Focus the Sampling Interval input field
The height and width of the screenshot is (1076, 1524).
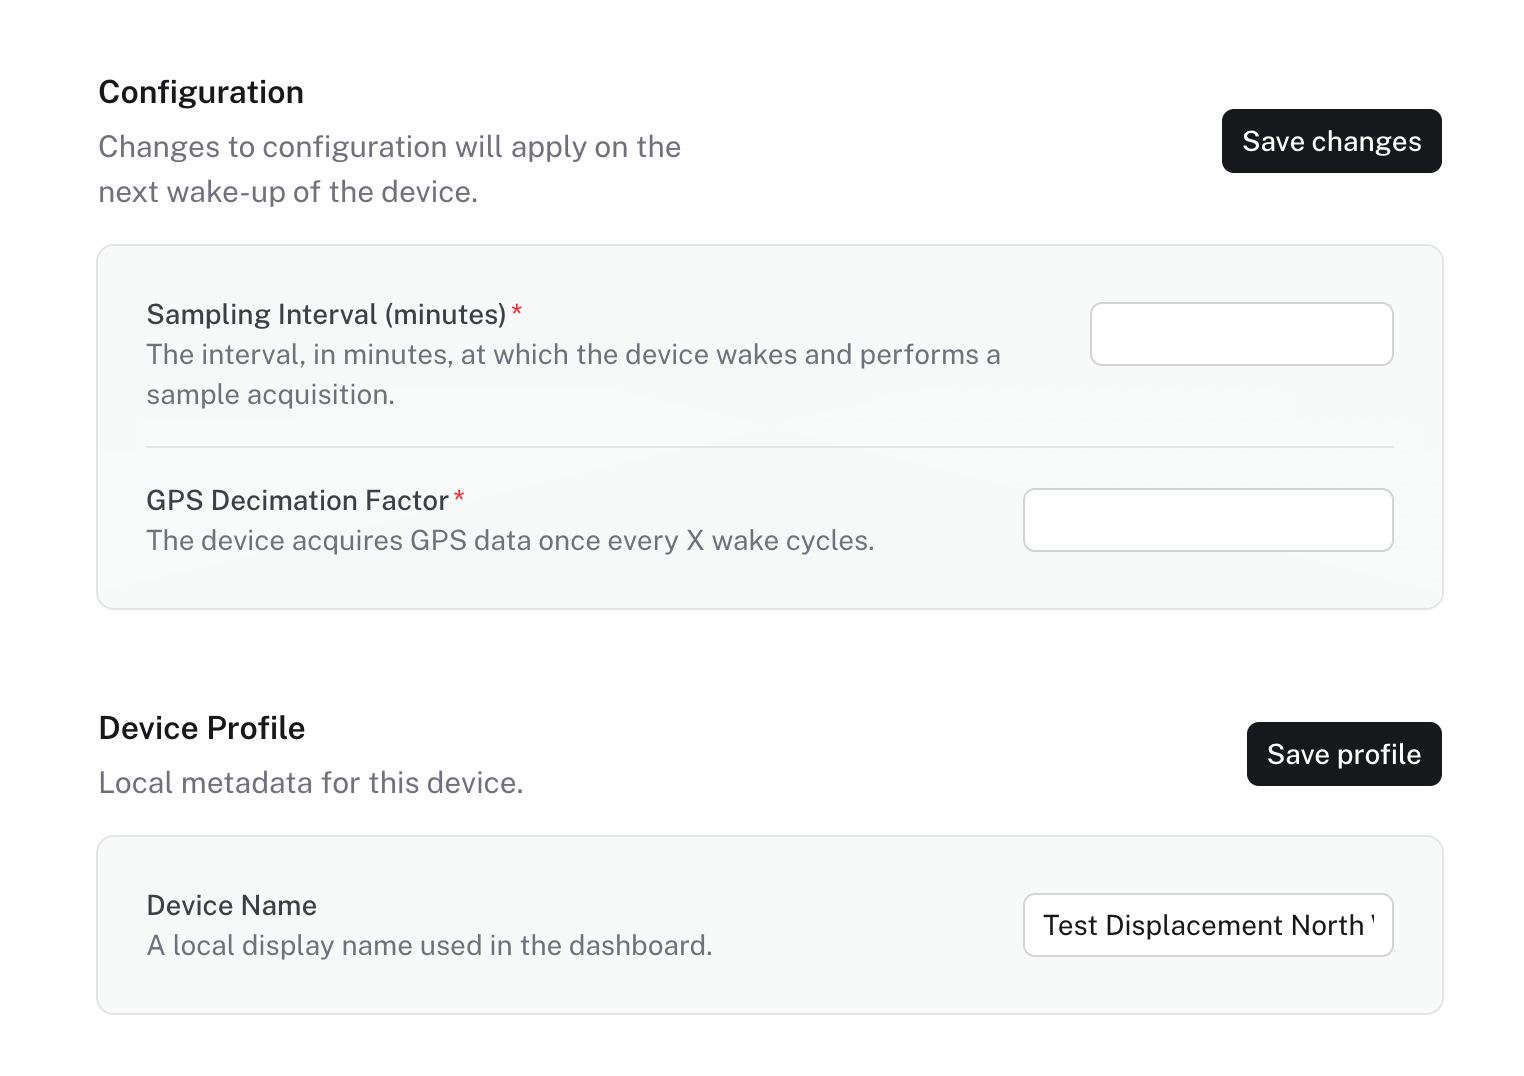tap(1241, 334)
